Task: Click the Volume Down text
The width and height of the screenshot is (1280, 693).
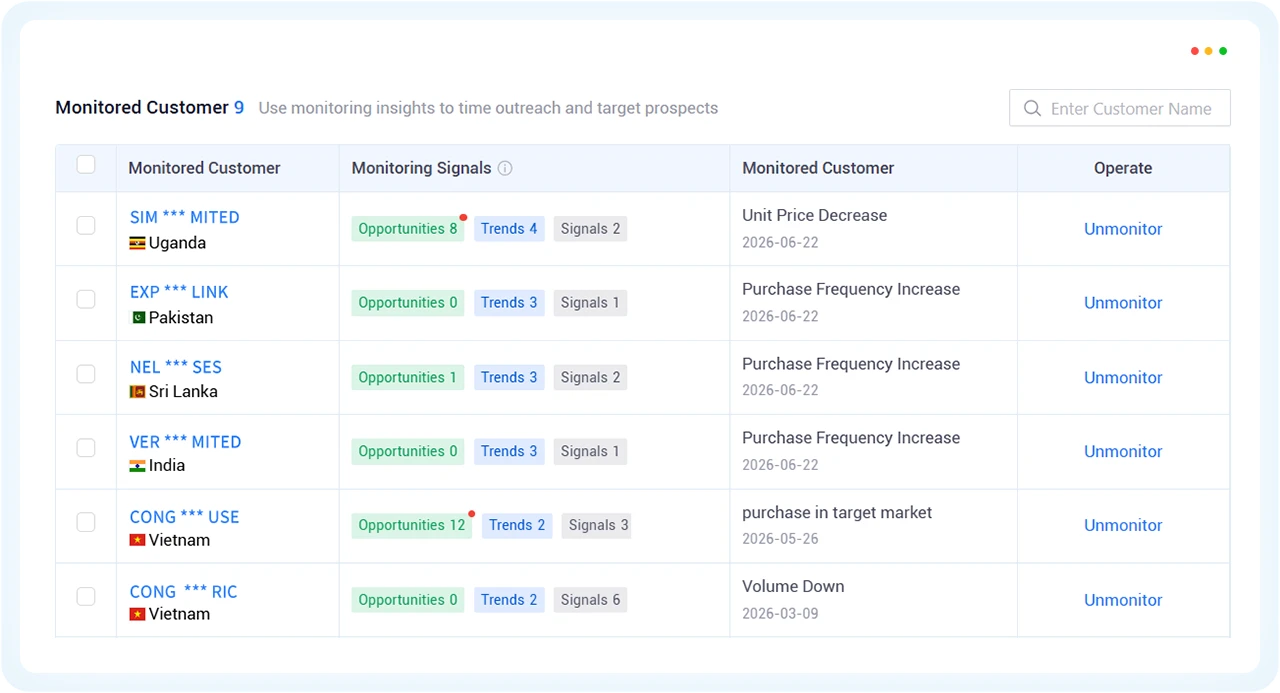Action: (793, 586)
